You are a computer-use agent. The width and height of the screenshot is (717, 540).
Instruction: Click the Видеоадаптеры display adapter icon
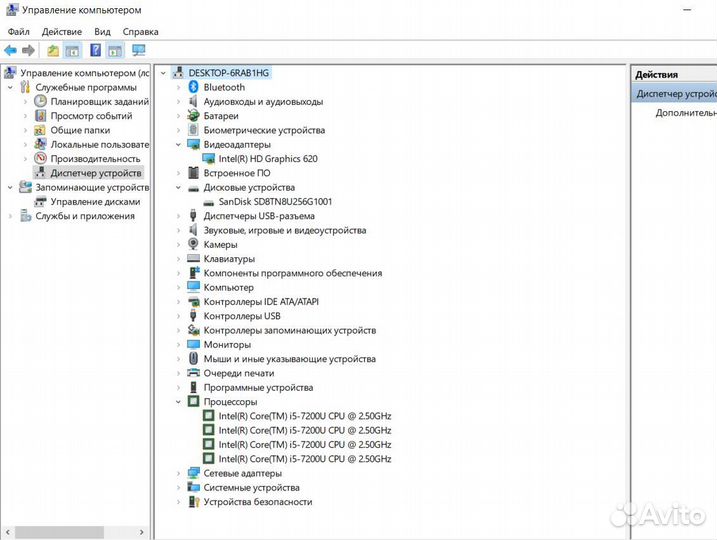click(193, 144)
